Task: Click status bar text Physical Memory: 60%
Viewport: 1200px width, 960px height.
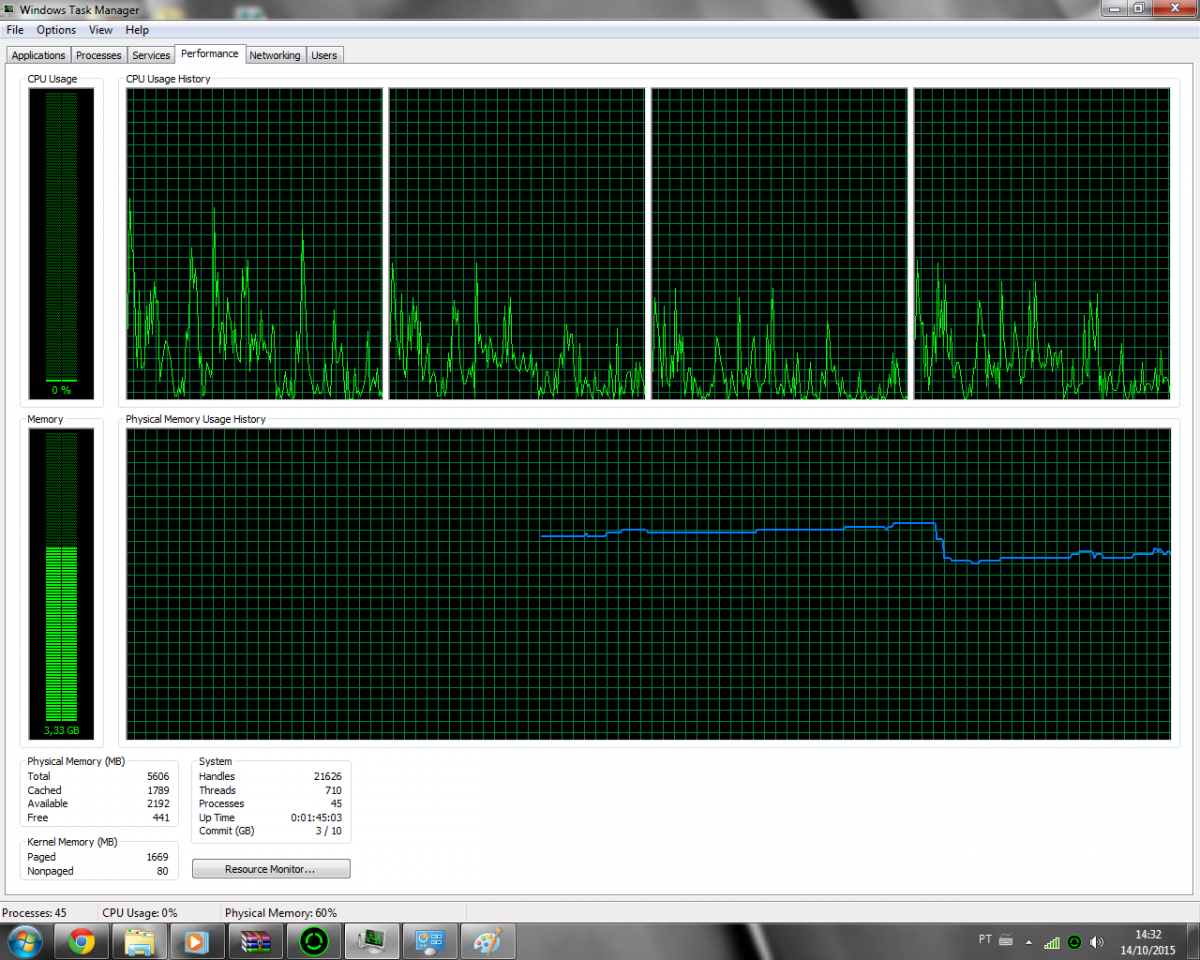Action: pos(281,913)
